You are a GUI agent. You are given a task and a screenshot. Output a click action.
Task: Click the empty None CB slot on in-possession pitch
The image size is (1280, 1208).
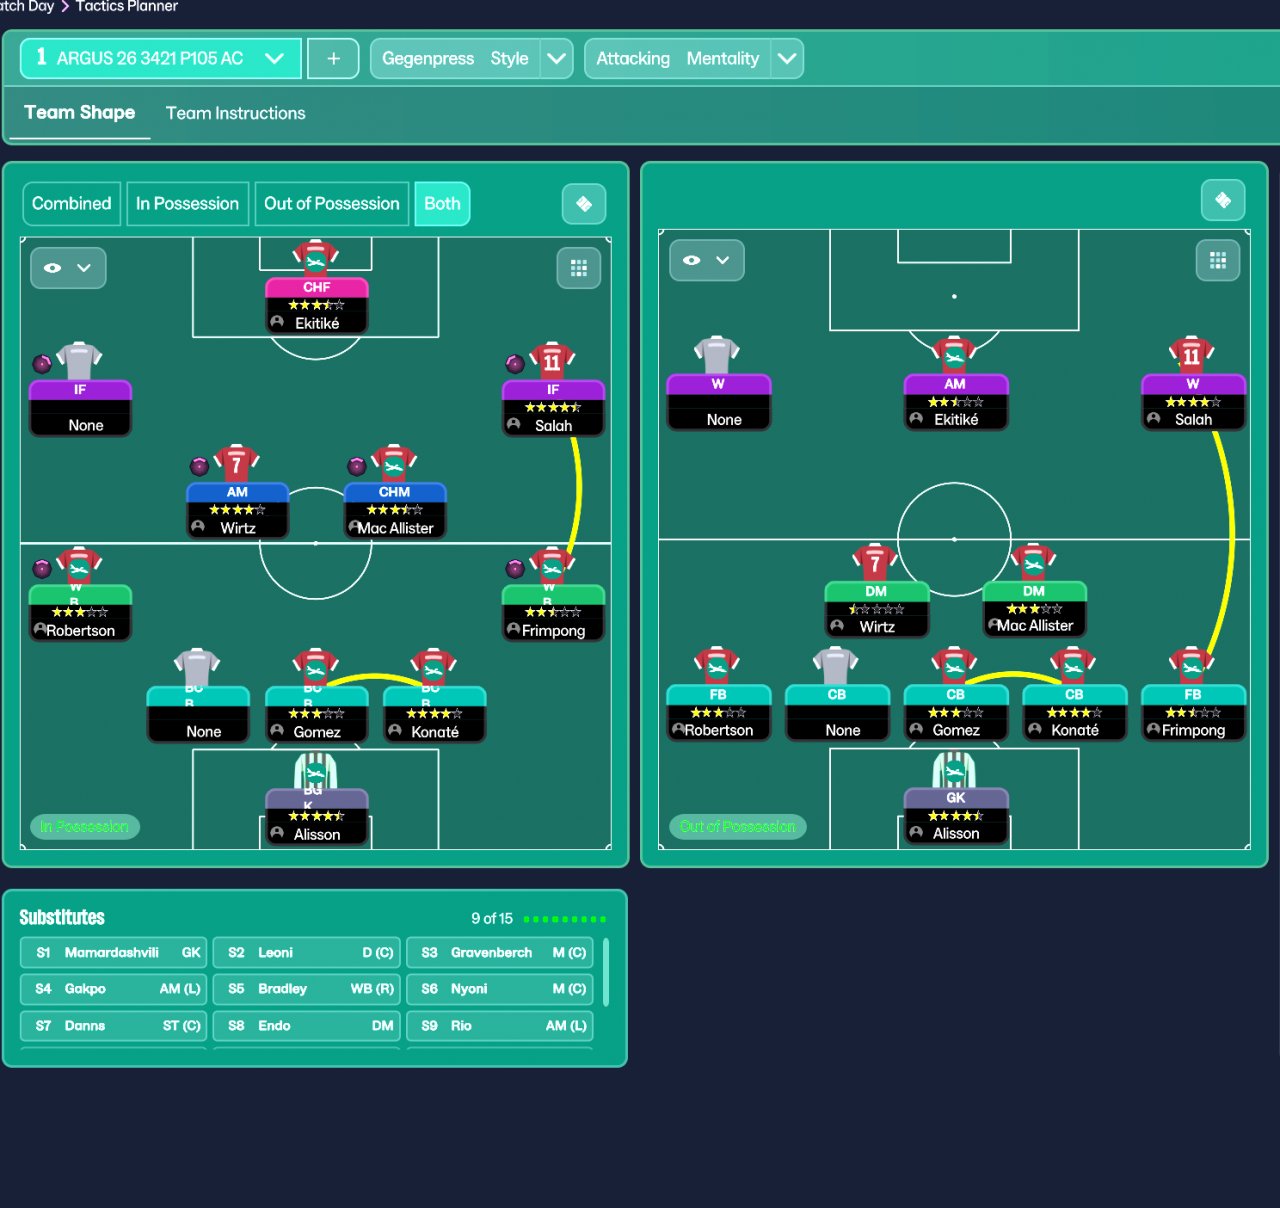[198, 715]
